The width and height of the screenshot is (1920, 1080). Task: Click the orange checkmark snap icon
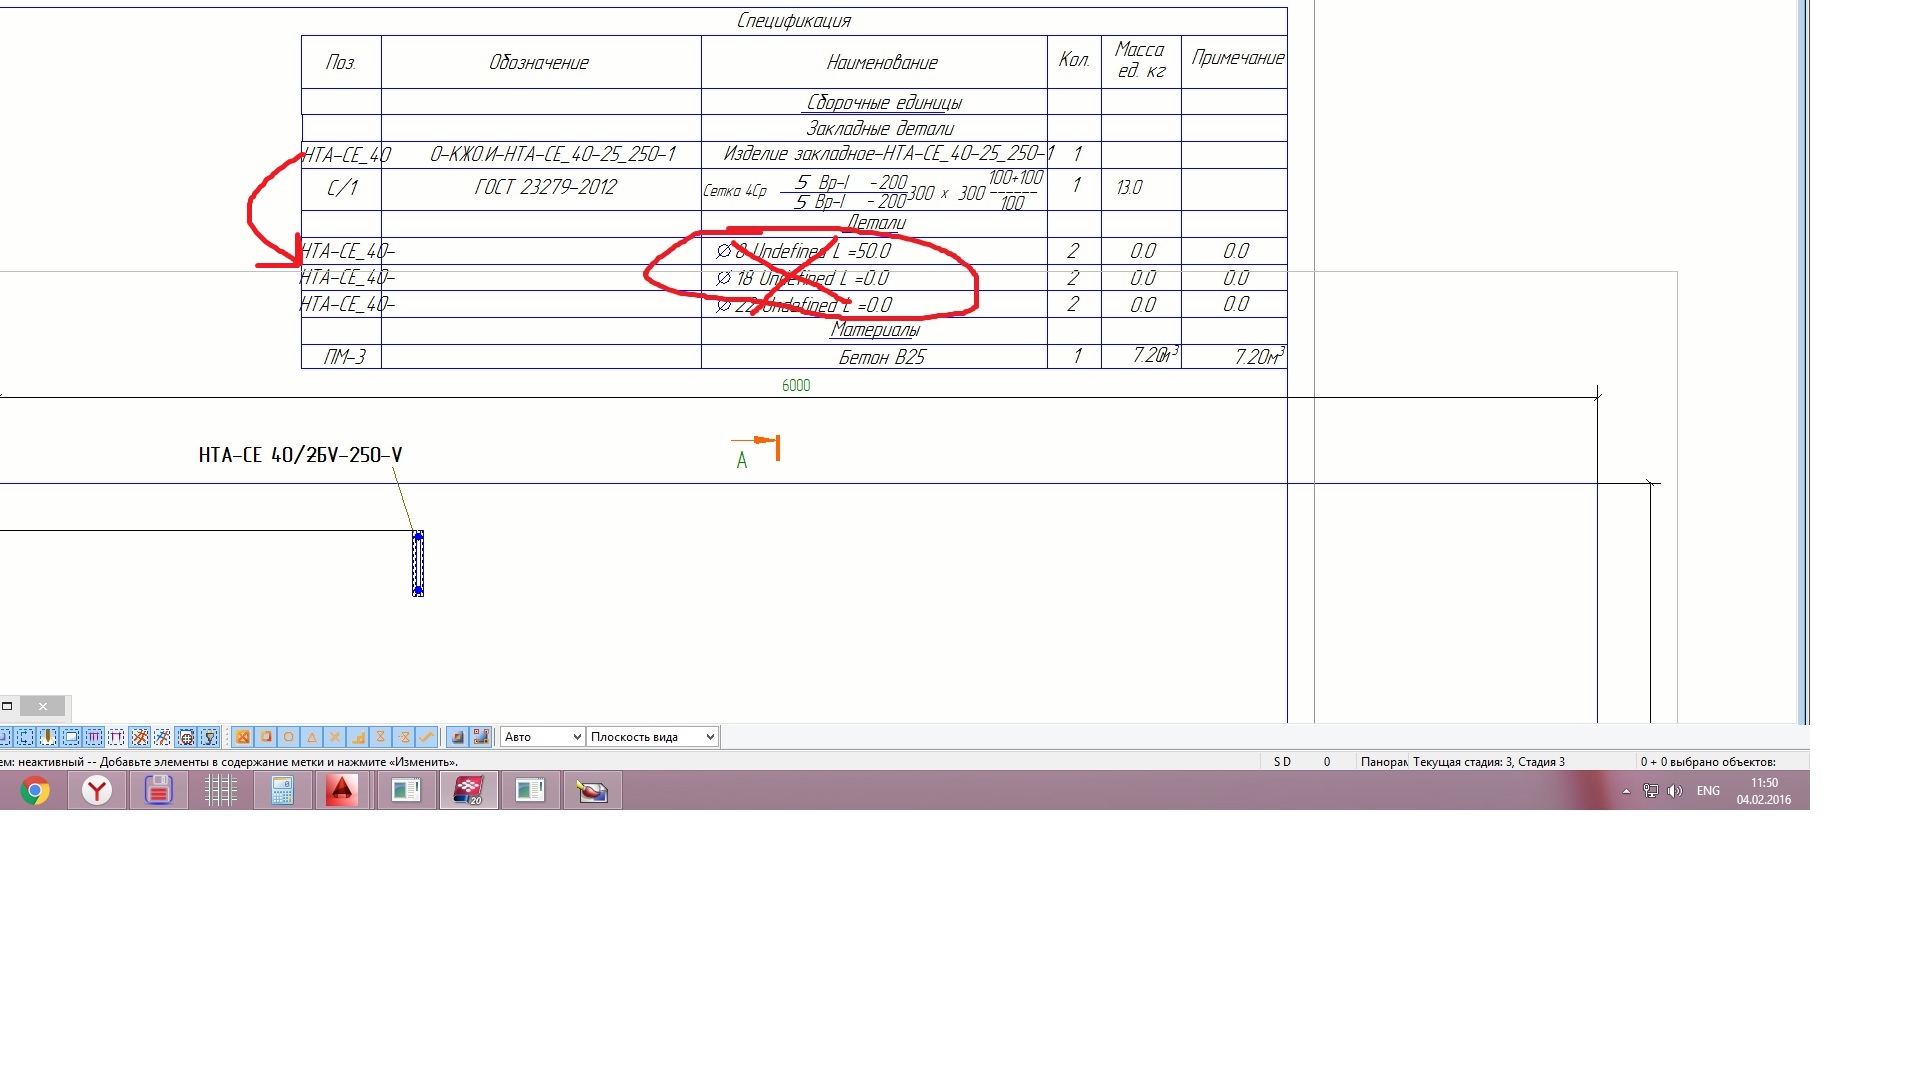click(x=427, y=737)
